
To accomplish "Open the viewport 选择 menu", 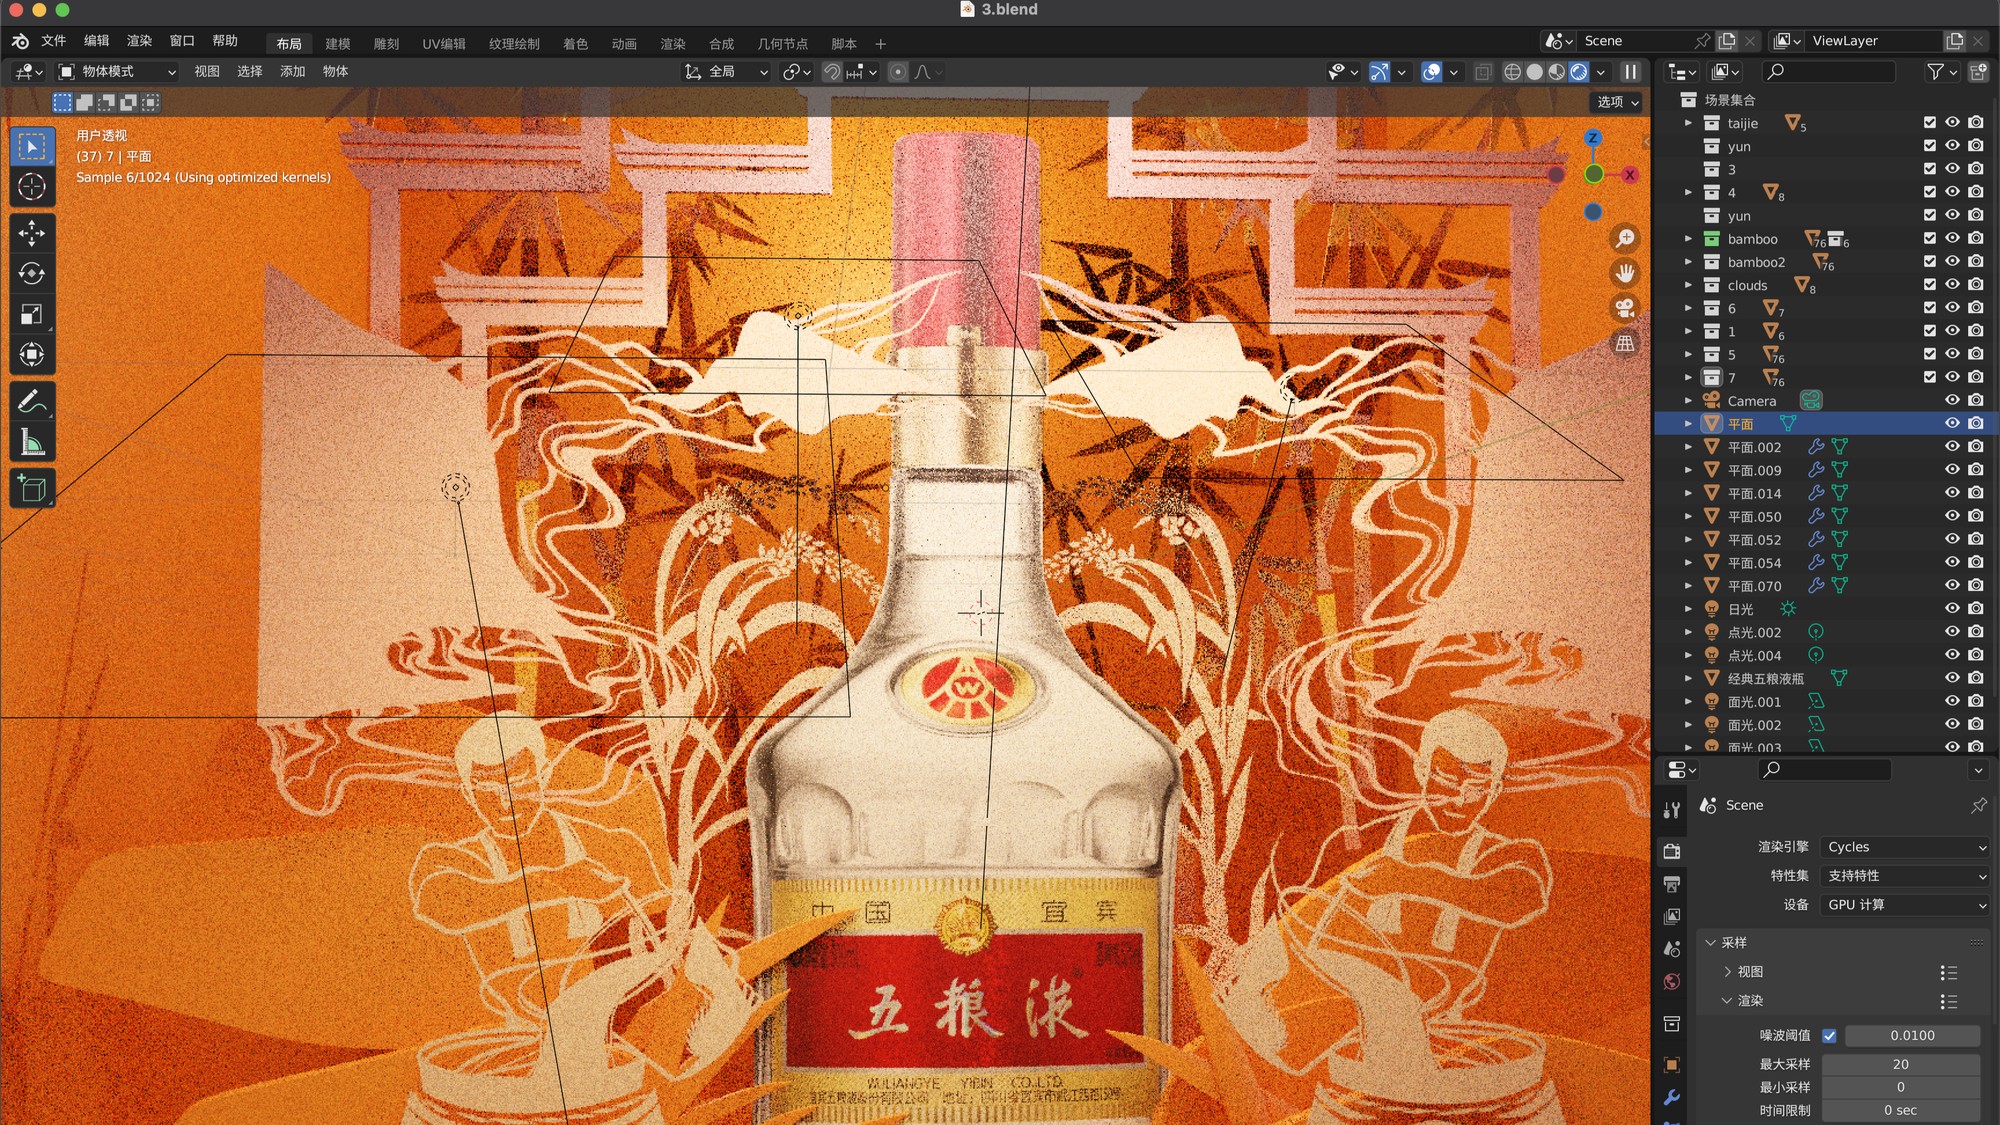I will click(x=250, y=72).
